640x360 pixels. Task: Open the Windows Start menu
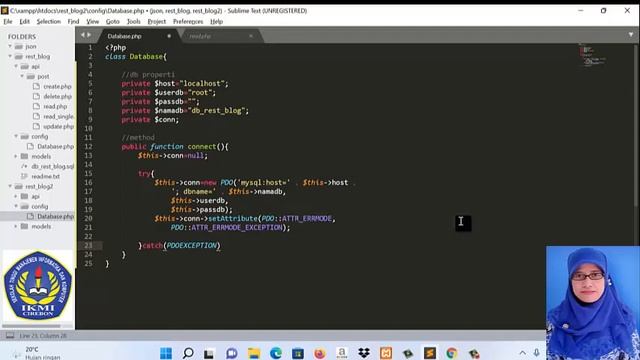tap(166, 353)
